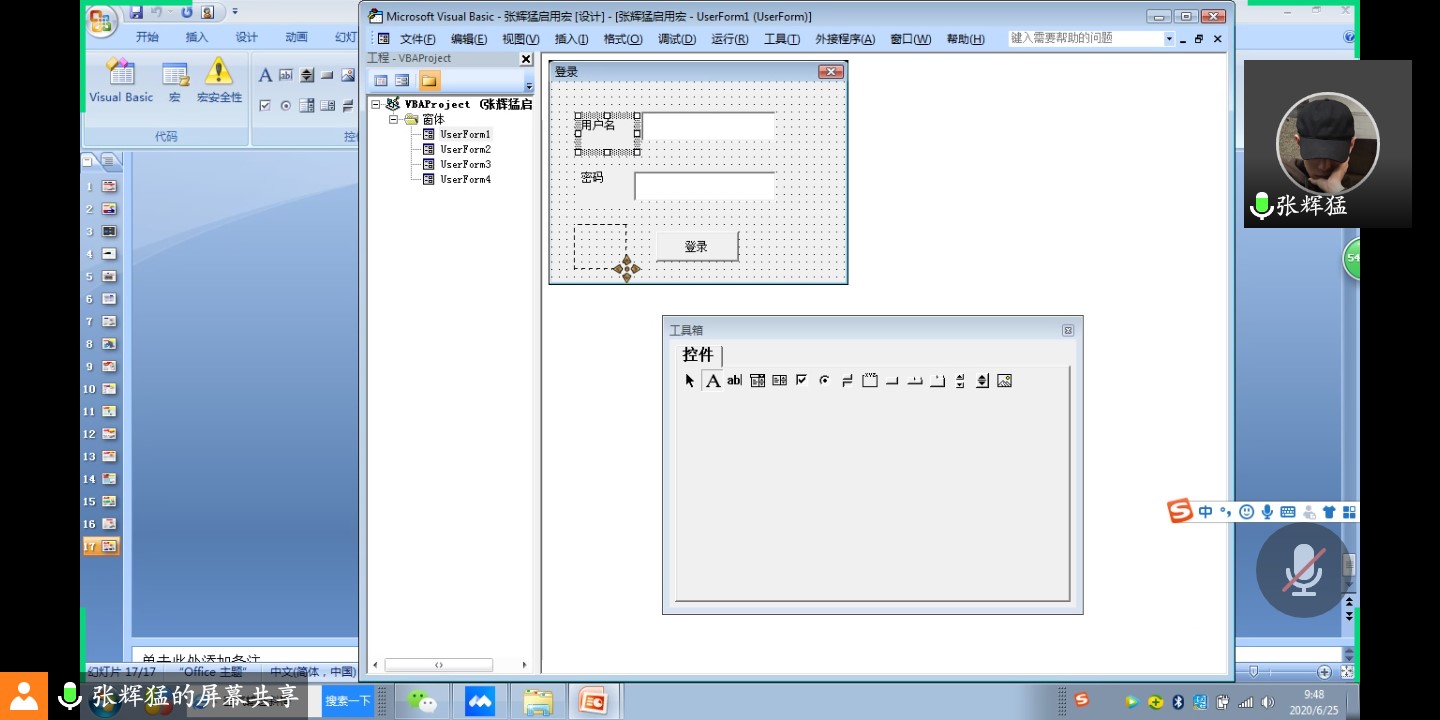This screenshot has height=720, width=1440.
Task: Select the Label (A) control in toolbox
Action: (713, 381)
